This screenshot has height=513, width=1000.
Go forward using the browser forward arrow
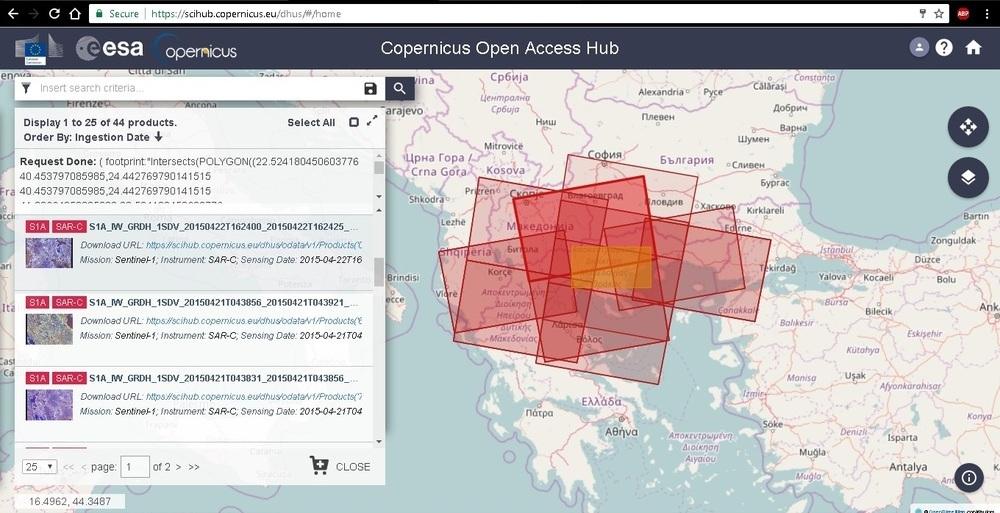33,13
